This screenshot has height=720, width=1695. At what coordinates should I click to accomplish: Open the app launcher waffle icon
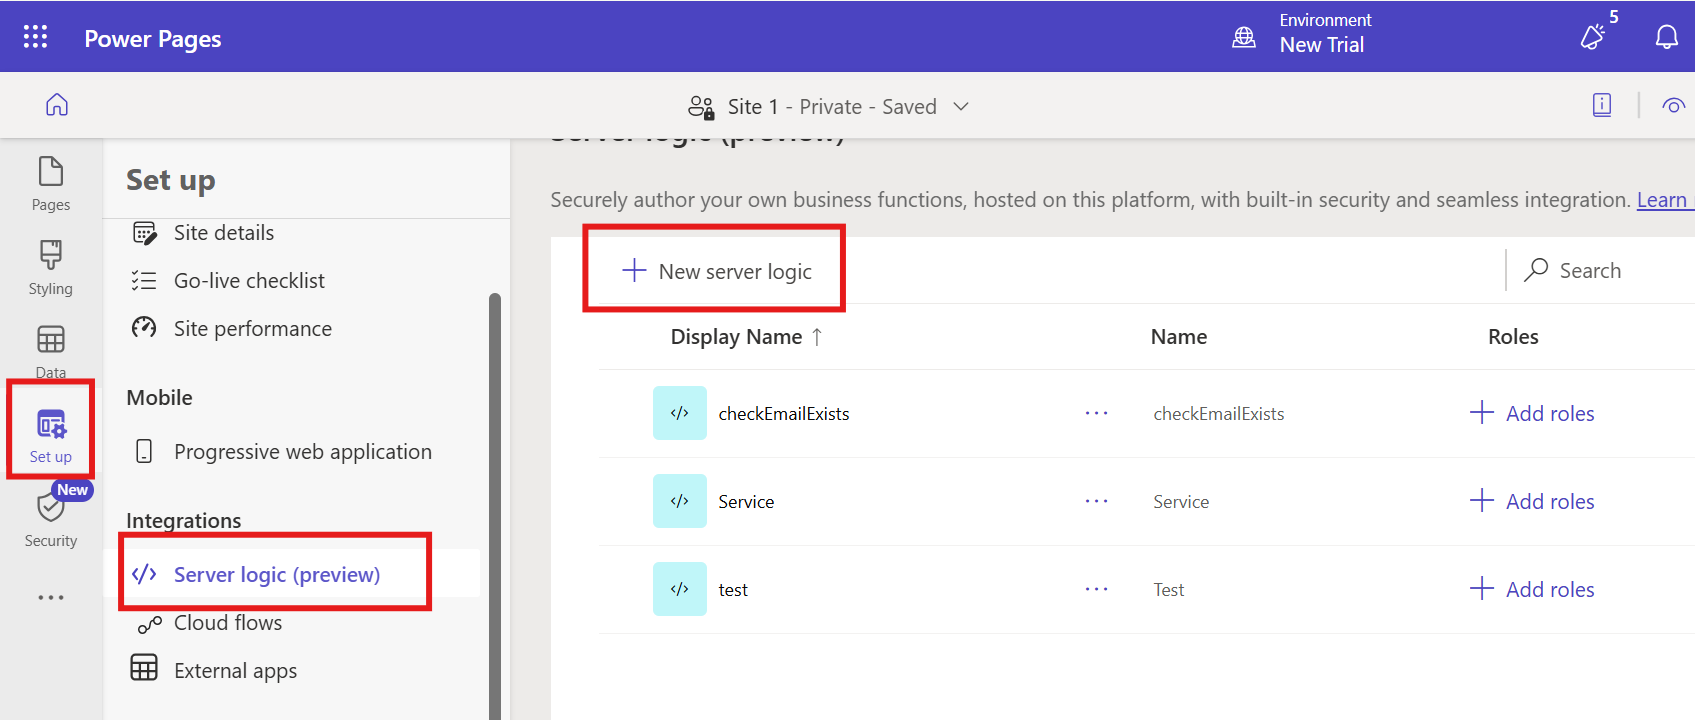click(x=35, y=37)
